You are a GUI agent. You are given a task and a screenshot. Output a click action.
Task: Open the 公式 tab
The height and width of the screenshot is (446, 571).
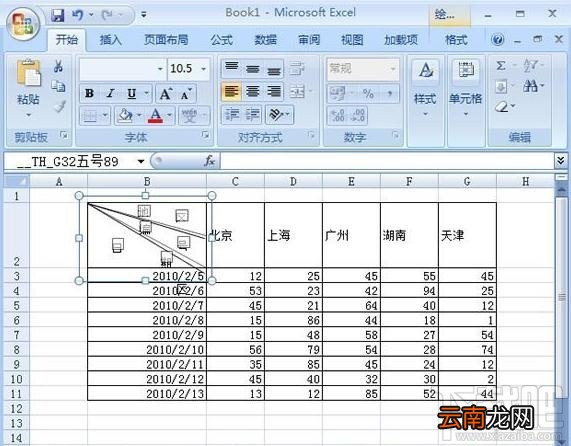pyautogui.click(x=221, y=40)
